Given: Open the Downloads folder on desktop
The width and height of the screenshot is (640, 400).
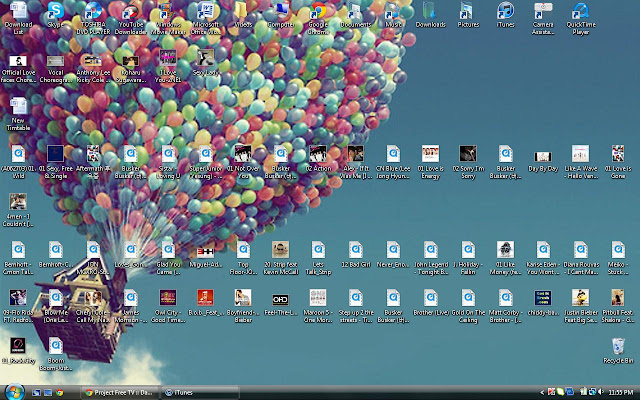Looking at the screenshot, I should (431, 15).
